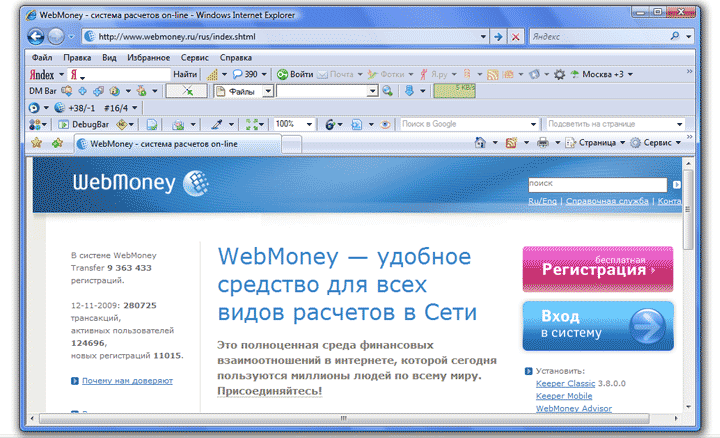Click the blue Go arrow beside address bar
The height and width of the screenshot is (438, 720).
pos(498,37)
